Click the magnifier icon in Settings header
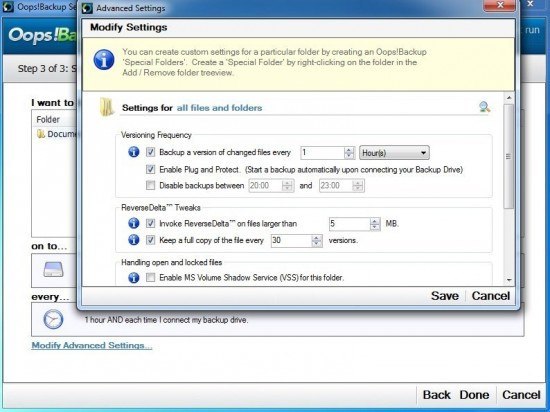The width and height of the screenshot is (550, 412). click(484, 107)
